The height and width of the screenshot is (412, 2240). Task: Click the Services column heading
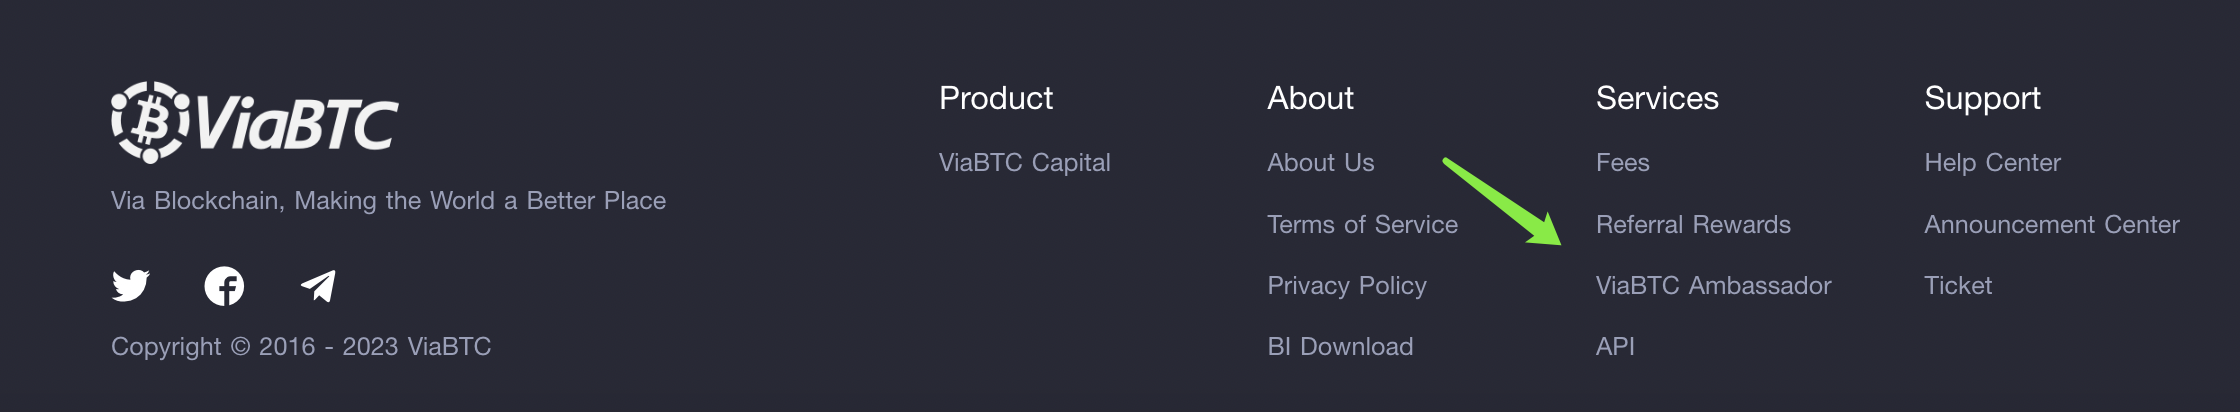(x=1657, y=98)
